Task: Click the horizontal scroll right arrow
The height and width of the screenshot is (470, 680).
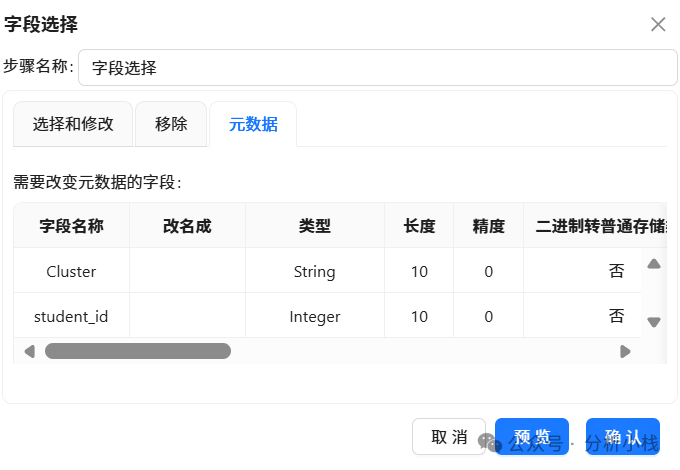Action: [625, 351]
